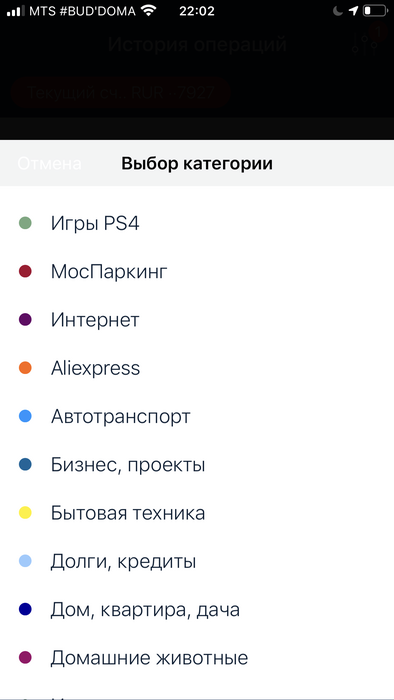Tap the orange dot next to Aliexpress
This screenshot has height=700, width=394.
25,368
